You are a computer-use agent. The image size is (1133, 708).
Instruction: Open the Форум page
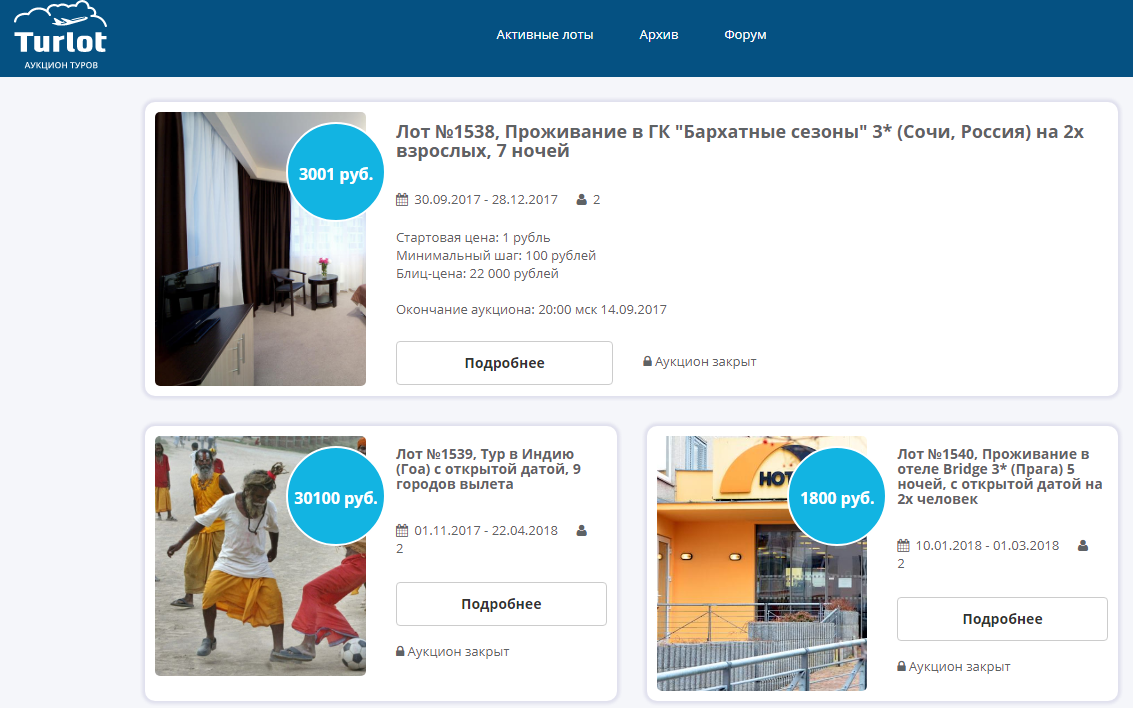point(745,35)
